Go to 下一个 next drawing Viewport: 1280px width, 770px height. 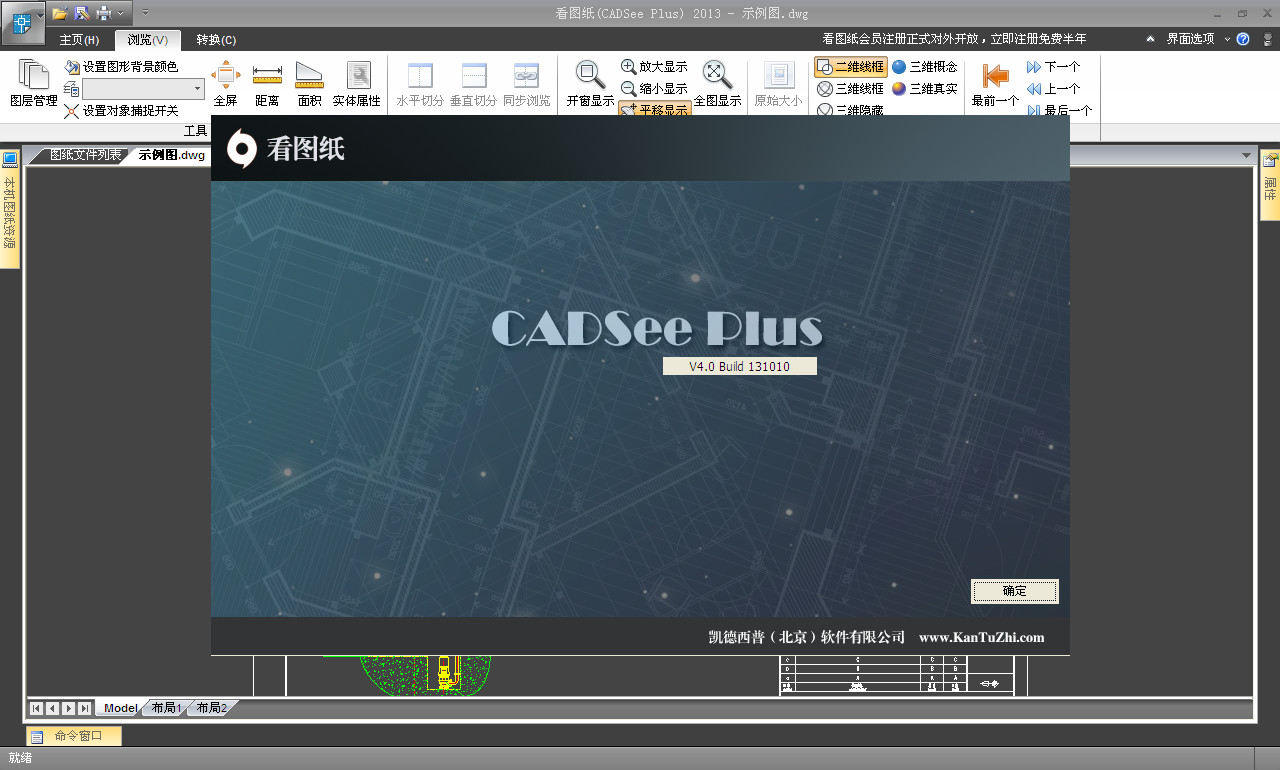click(x=1053, y=67)
